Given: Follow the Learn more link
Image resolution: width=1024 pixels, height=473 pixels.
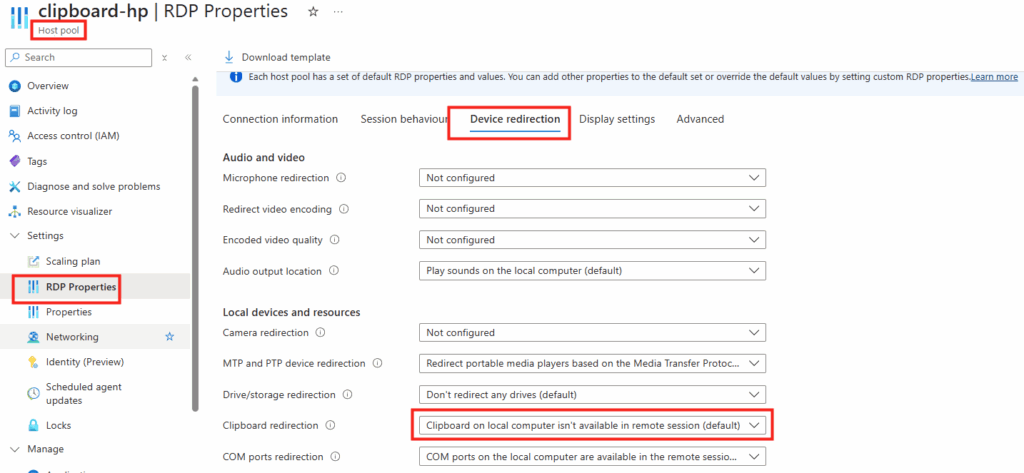Looking at the screenshot, I should point(994,77).
